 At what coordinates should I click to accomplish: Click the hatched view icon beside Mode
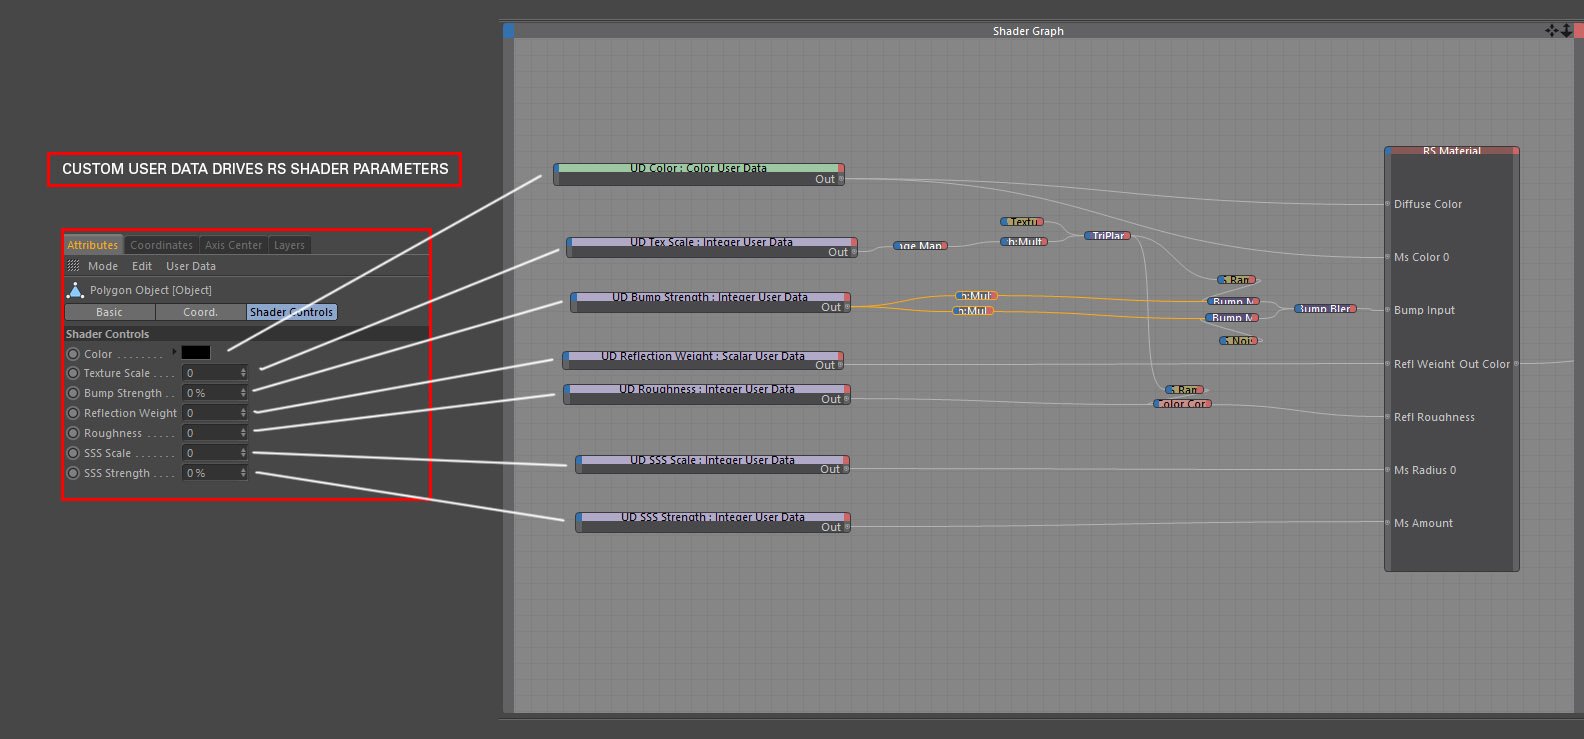(x=73, y=266)
